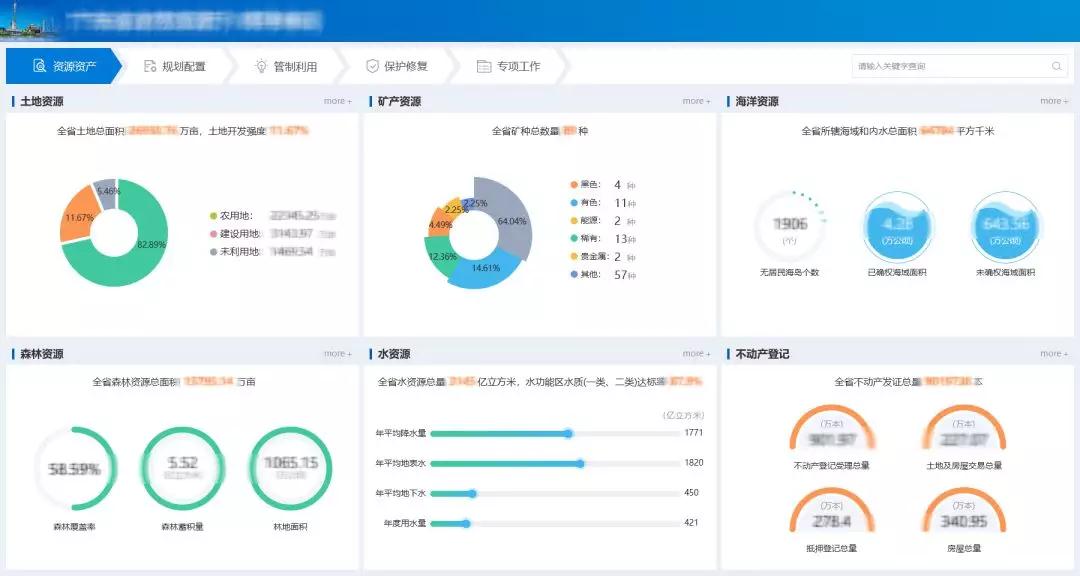
Task: Click the 已确权海域面积 water gauge
Action: 897,227
